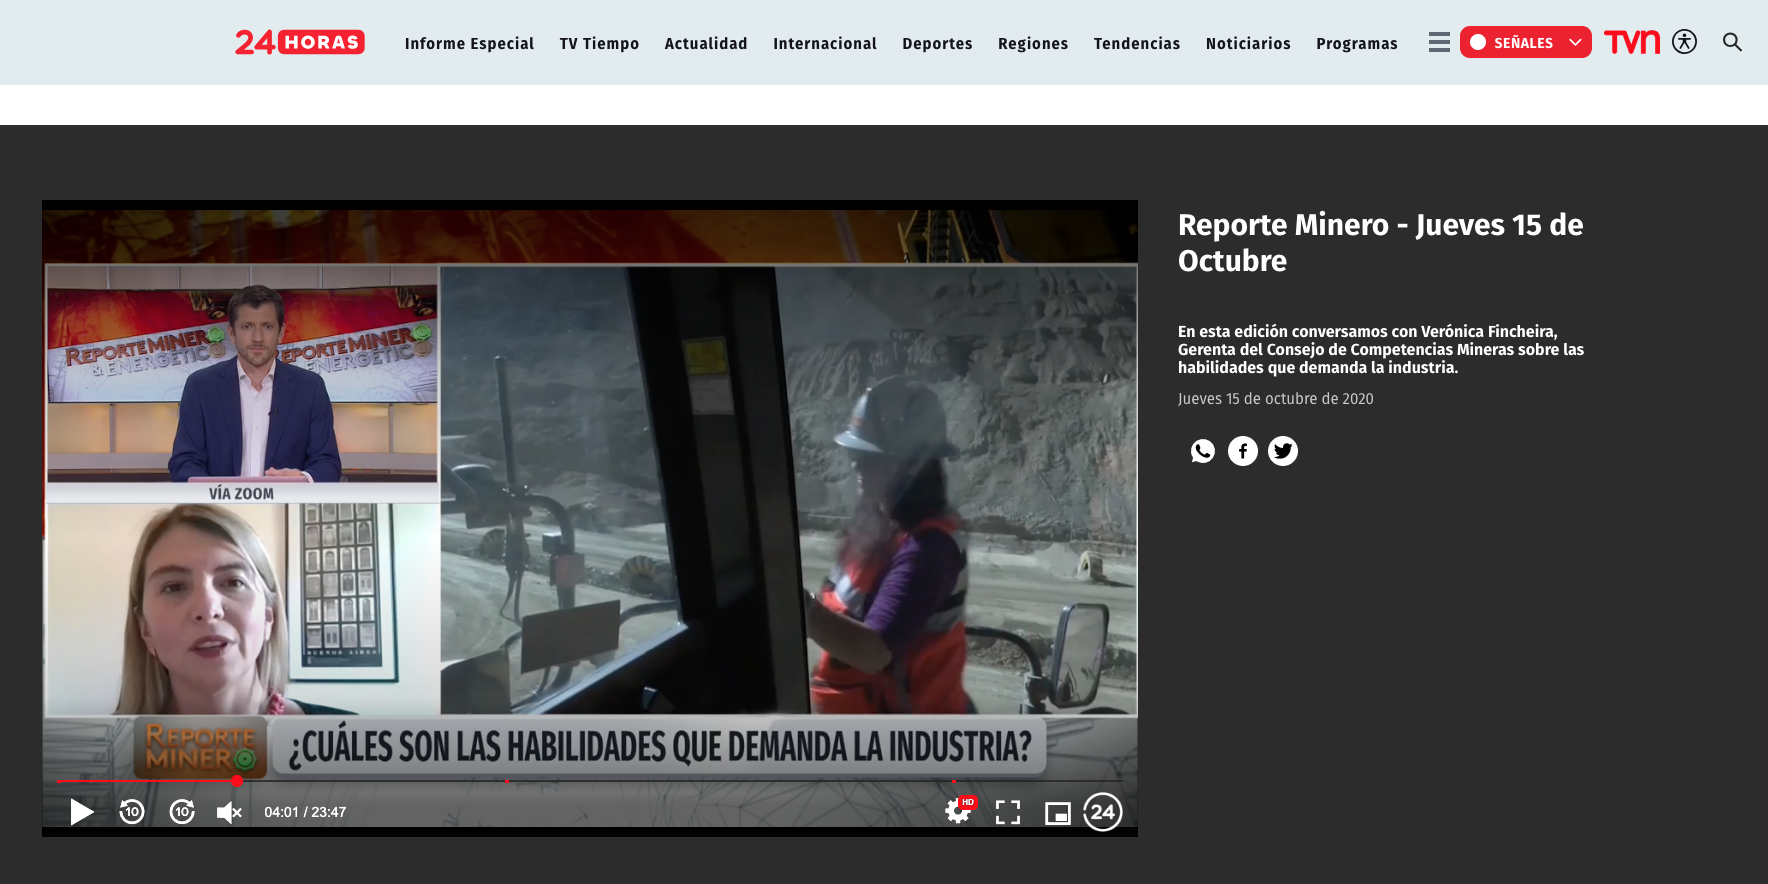Toggle picture-in-picture mode

[1057, 813]
